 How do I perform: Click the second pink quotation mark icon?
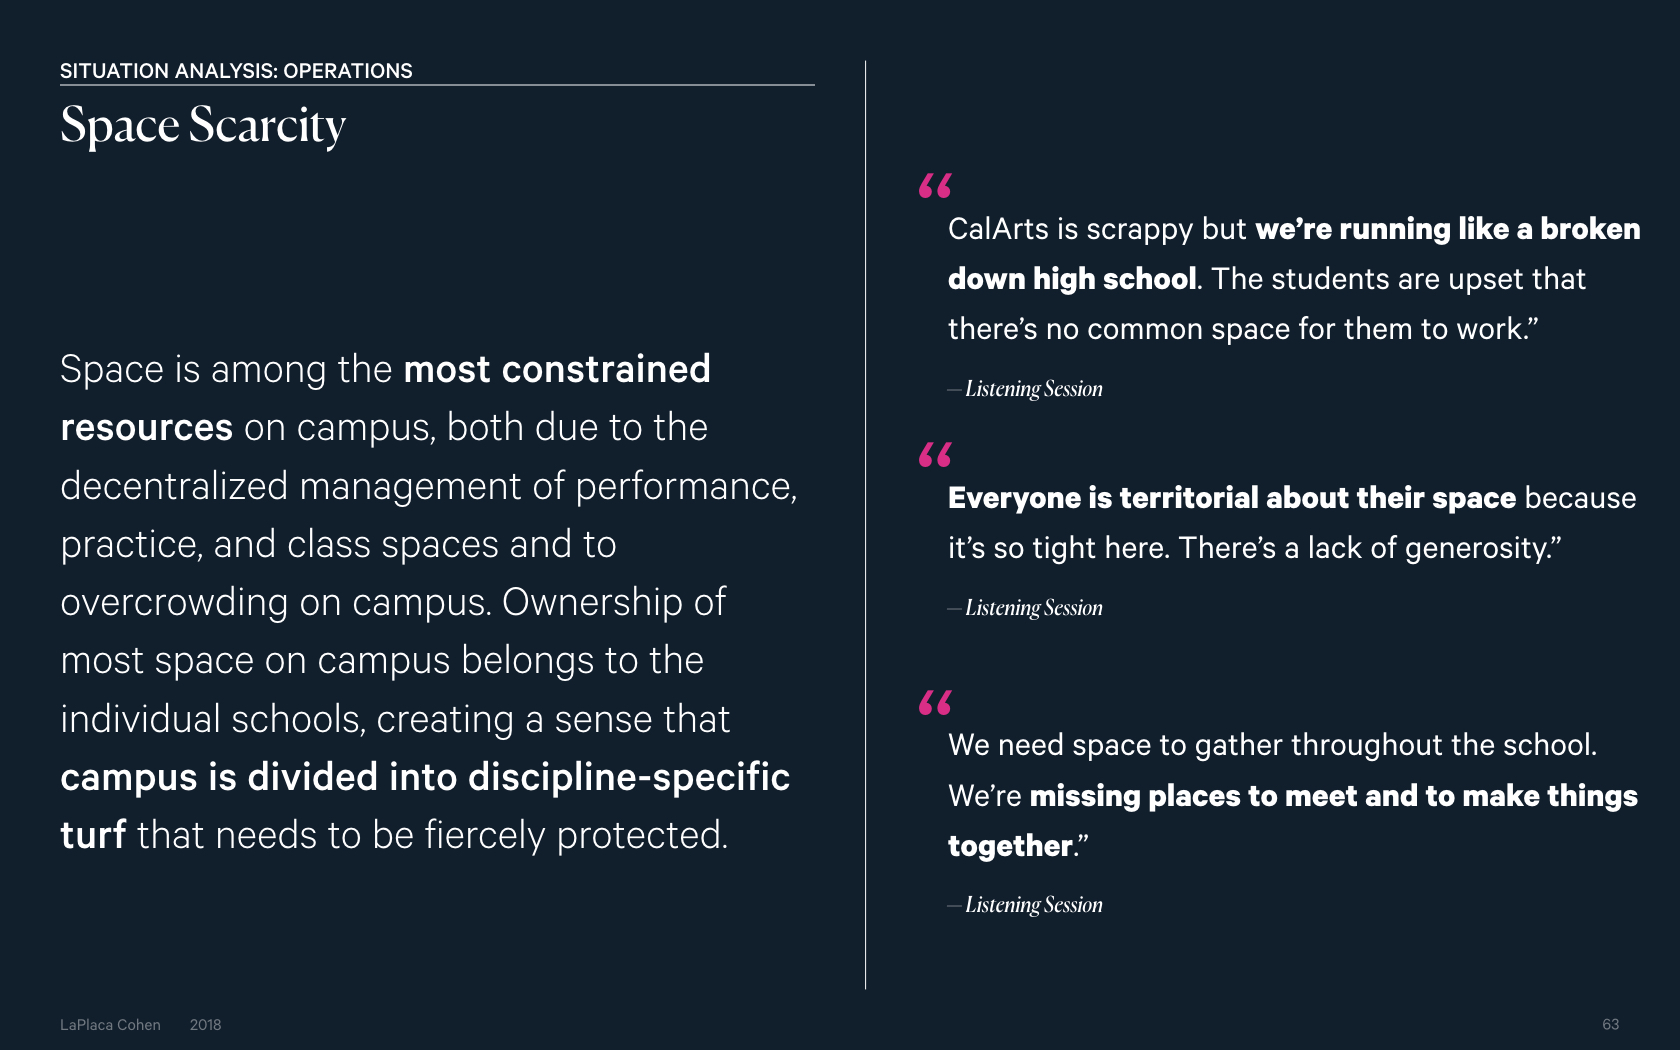pyautogui.click(x=935, y=455)
